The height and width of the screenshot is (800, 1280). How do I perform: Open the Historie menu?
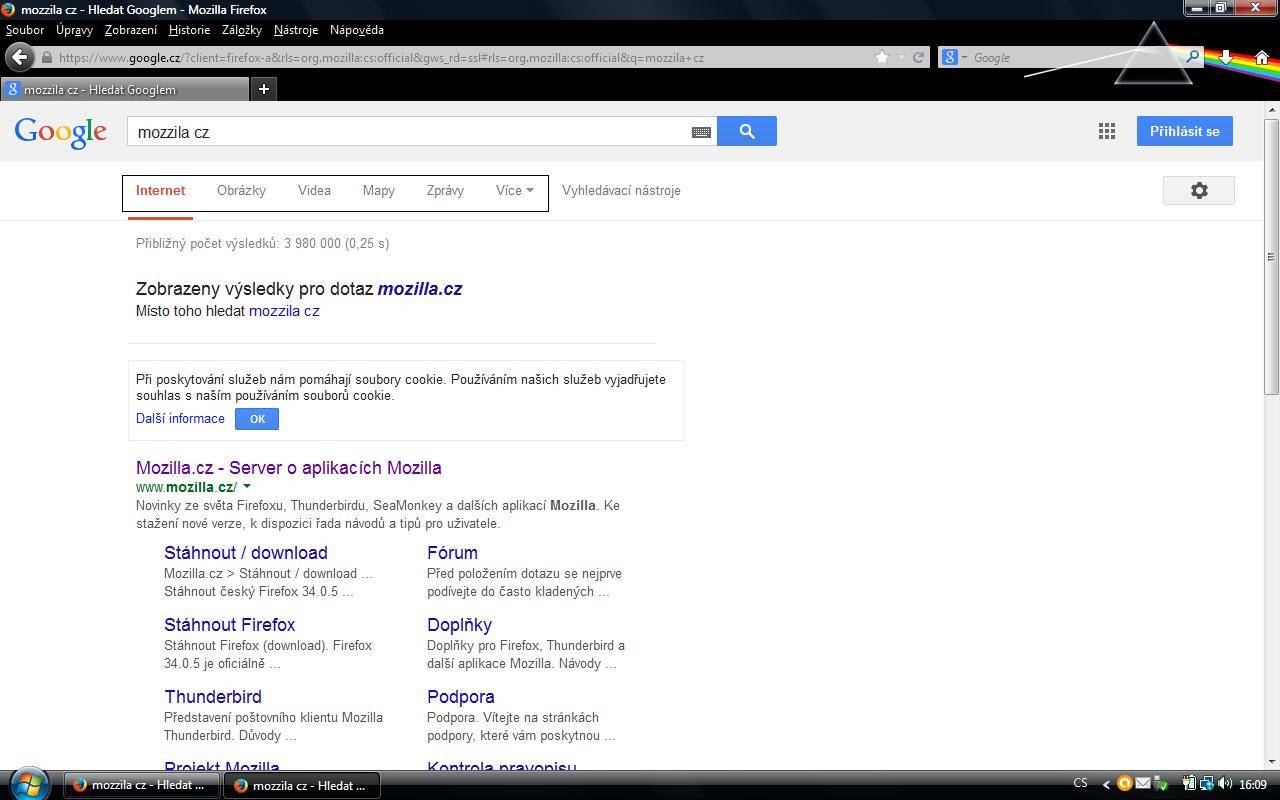pos(189,30)
